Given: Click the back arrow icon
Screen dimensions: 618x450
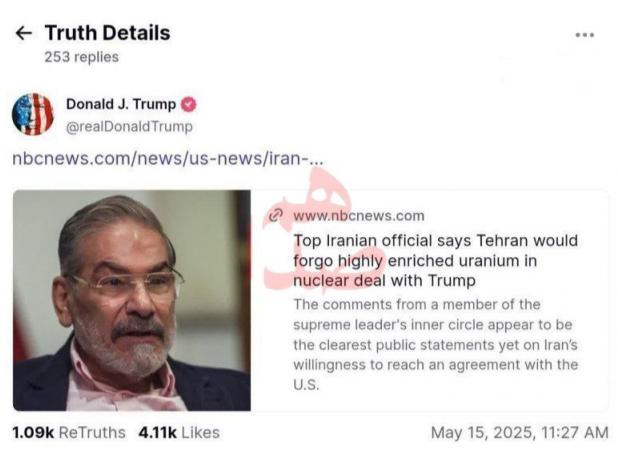Looking at the screenshot, I should click(23, 33).
